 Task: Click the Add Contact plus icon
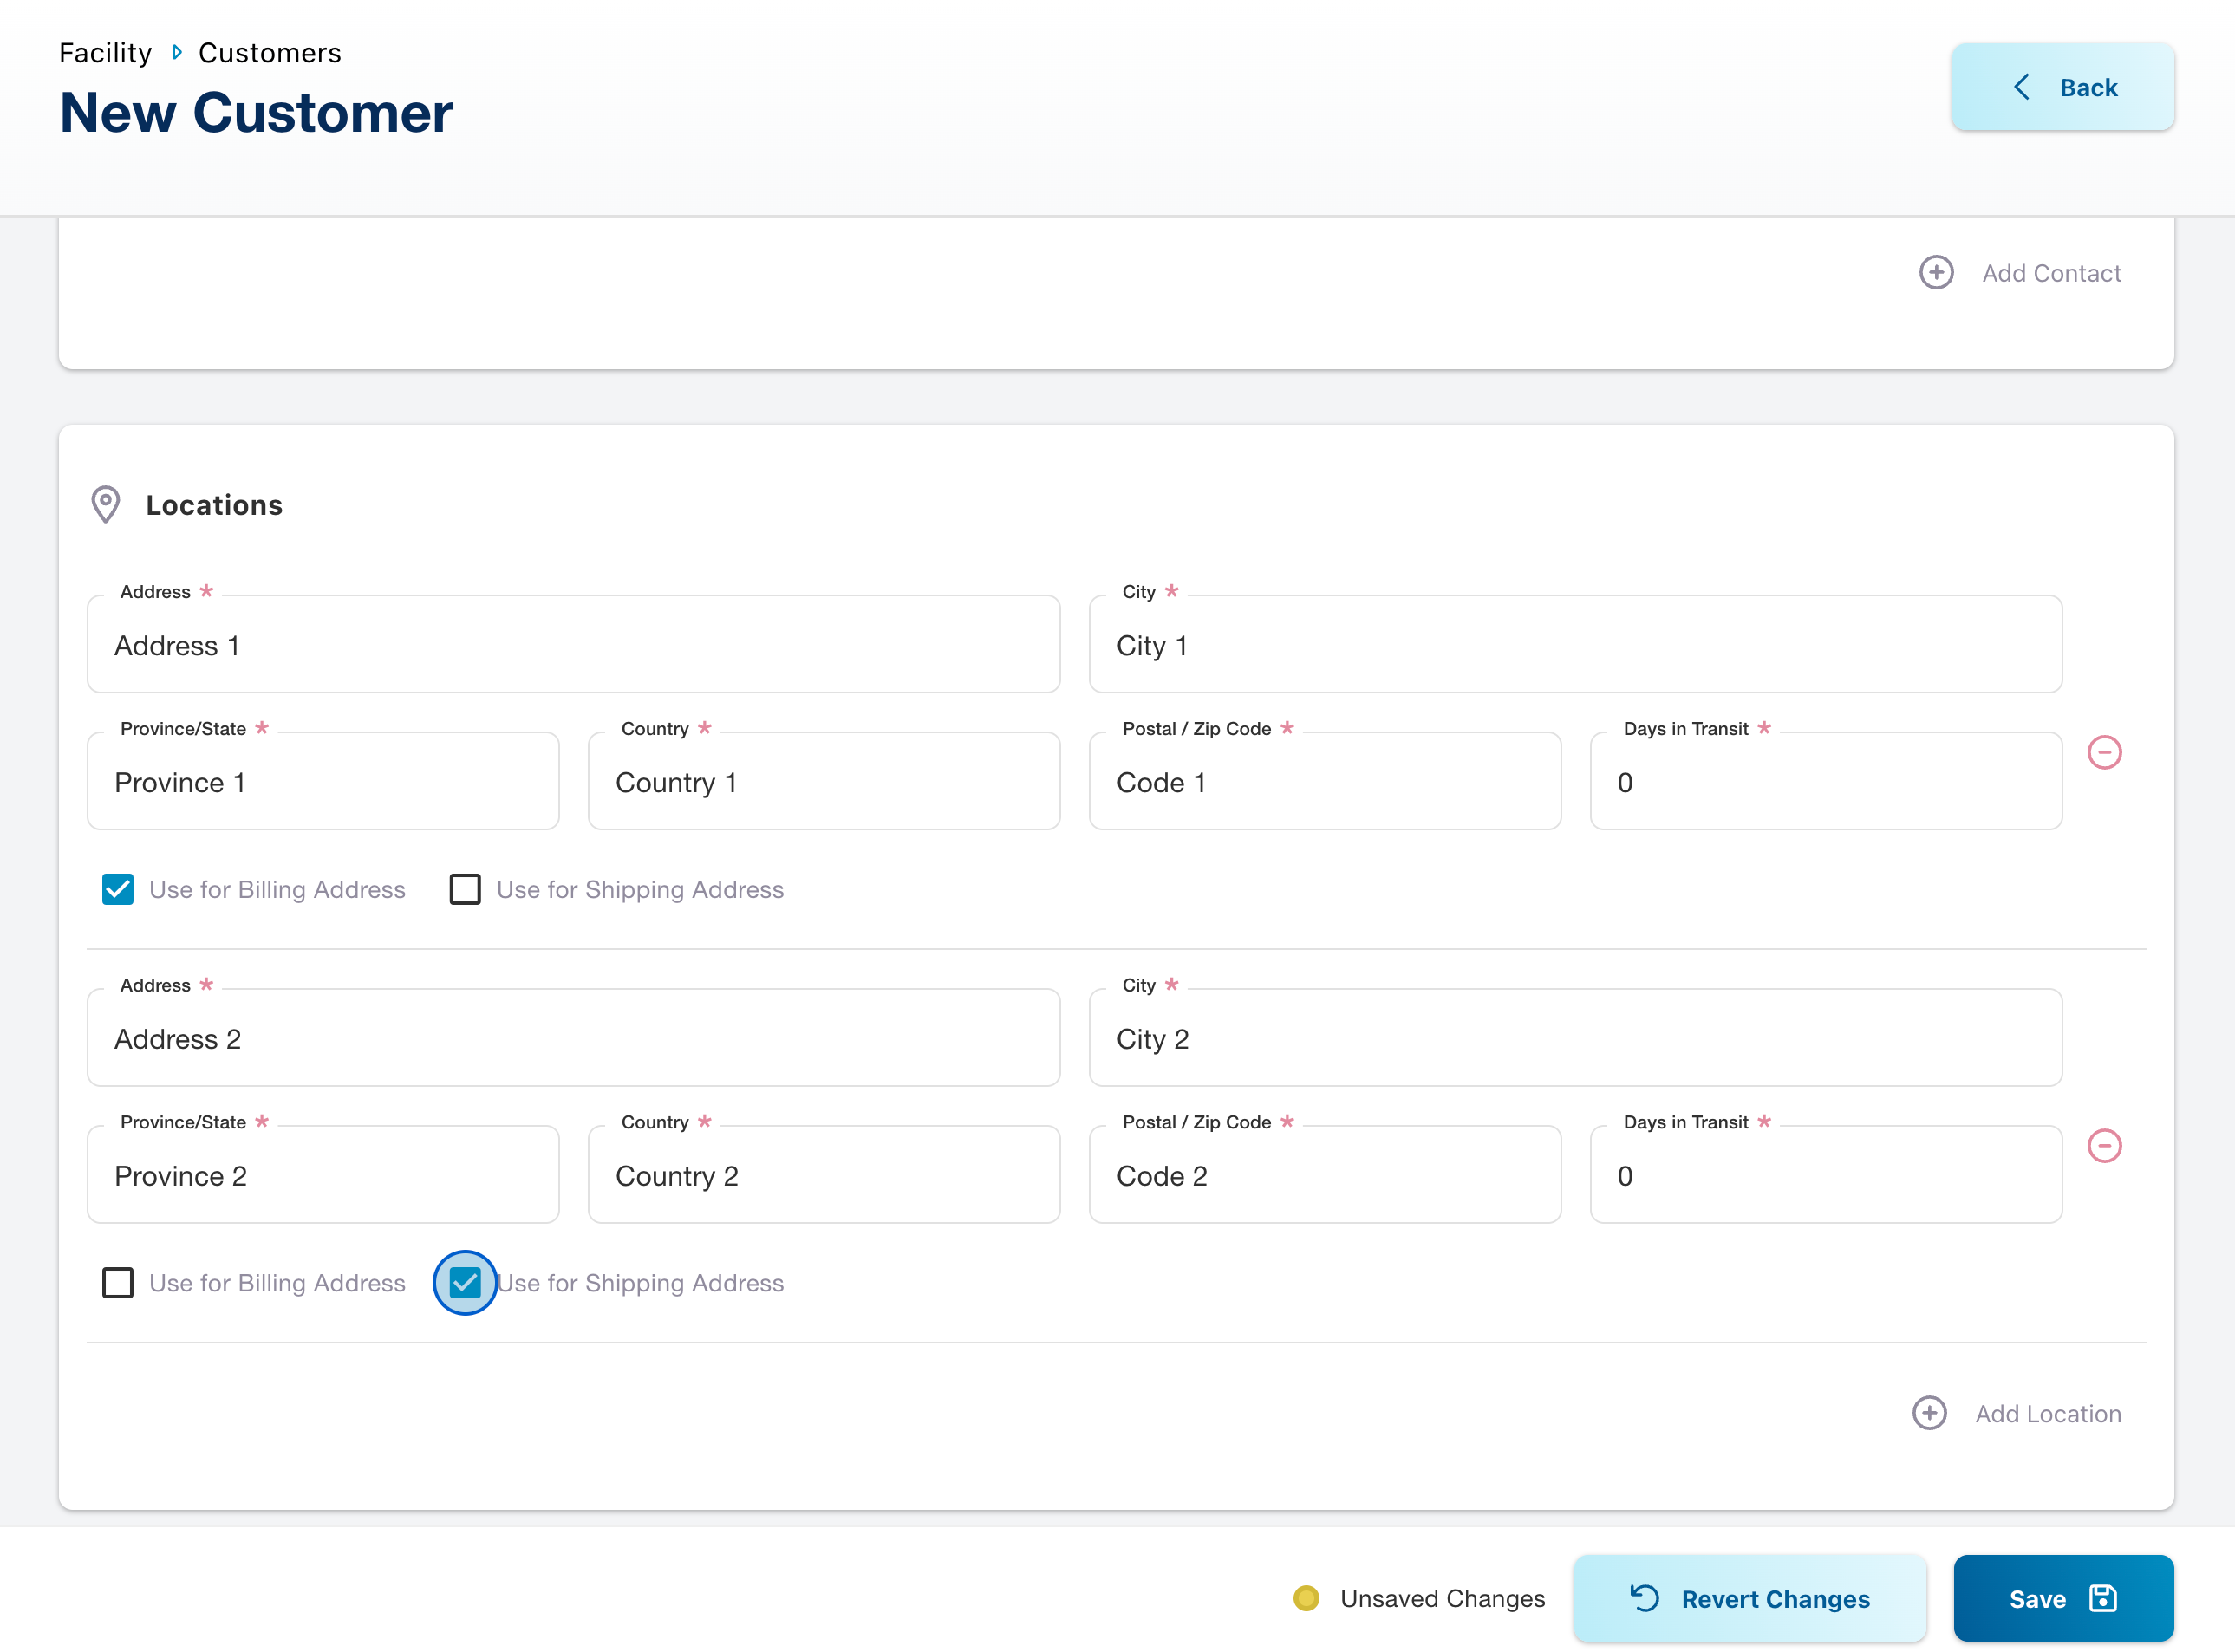point(1936,272)
